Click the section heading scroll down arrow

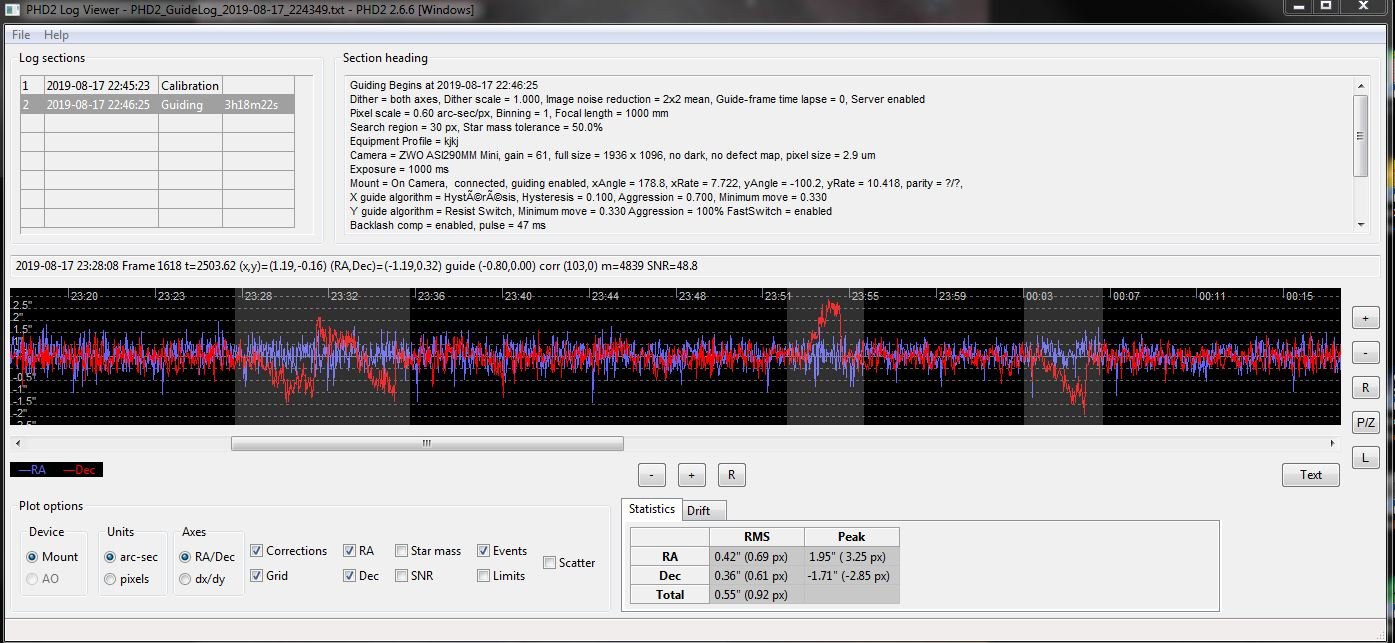click(x=1360, y=225)
